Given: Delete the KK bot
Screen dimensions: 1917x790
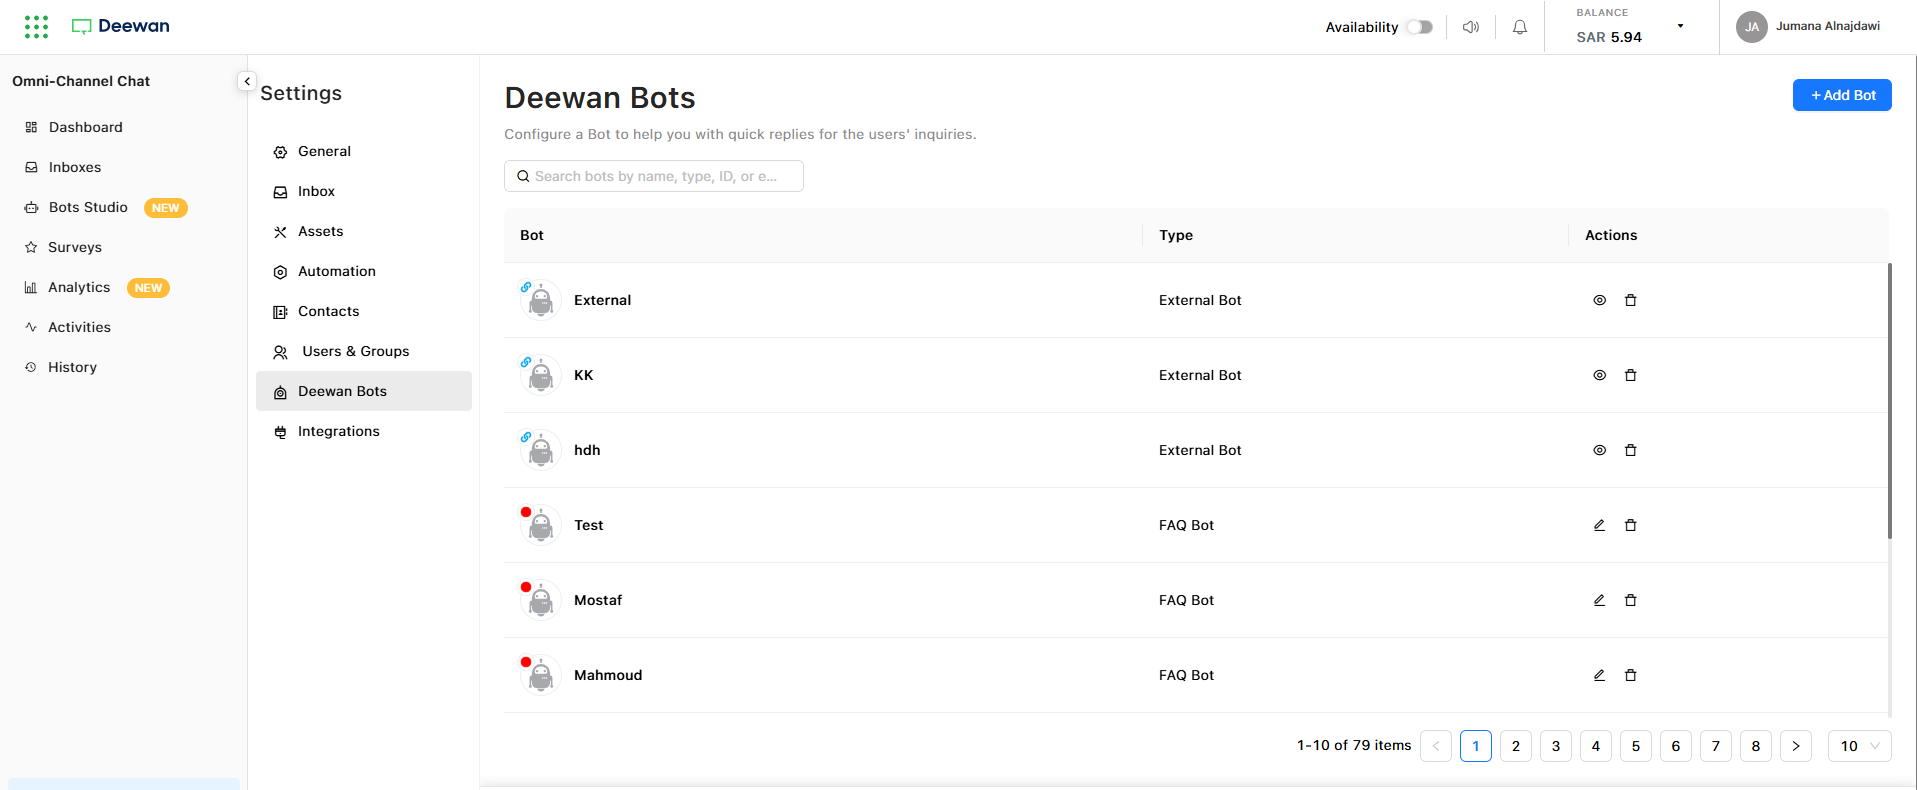Looking at the screenshot, I should [x=1630, y=375].
